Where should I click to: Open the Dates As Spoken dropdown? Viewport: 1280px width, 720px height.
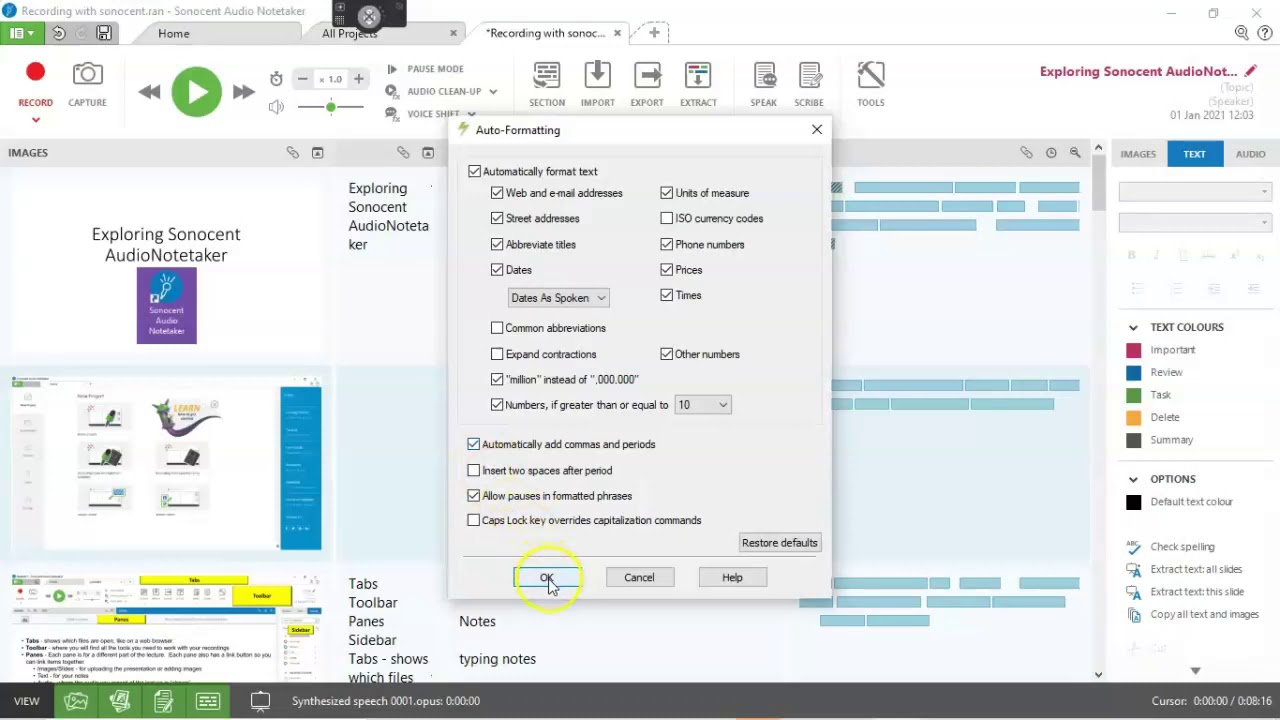[558, 298]
